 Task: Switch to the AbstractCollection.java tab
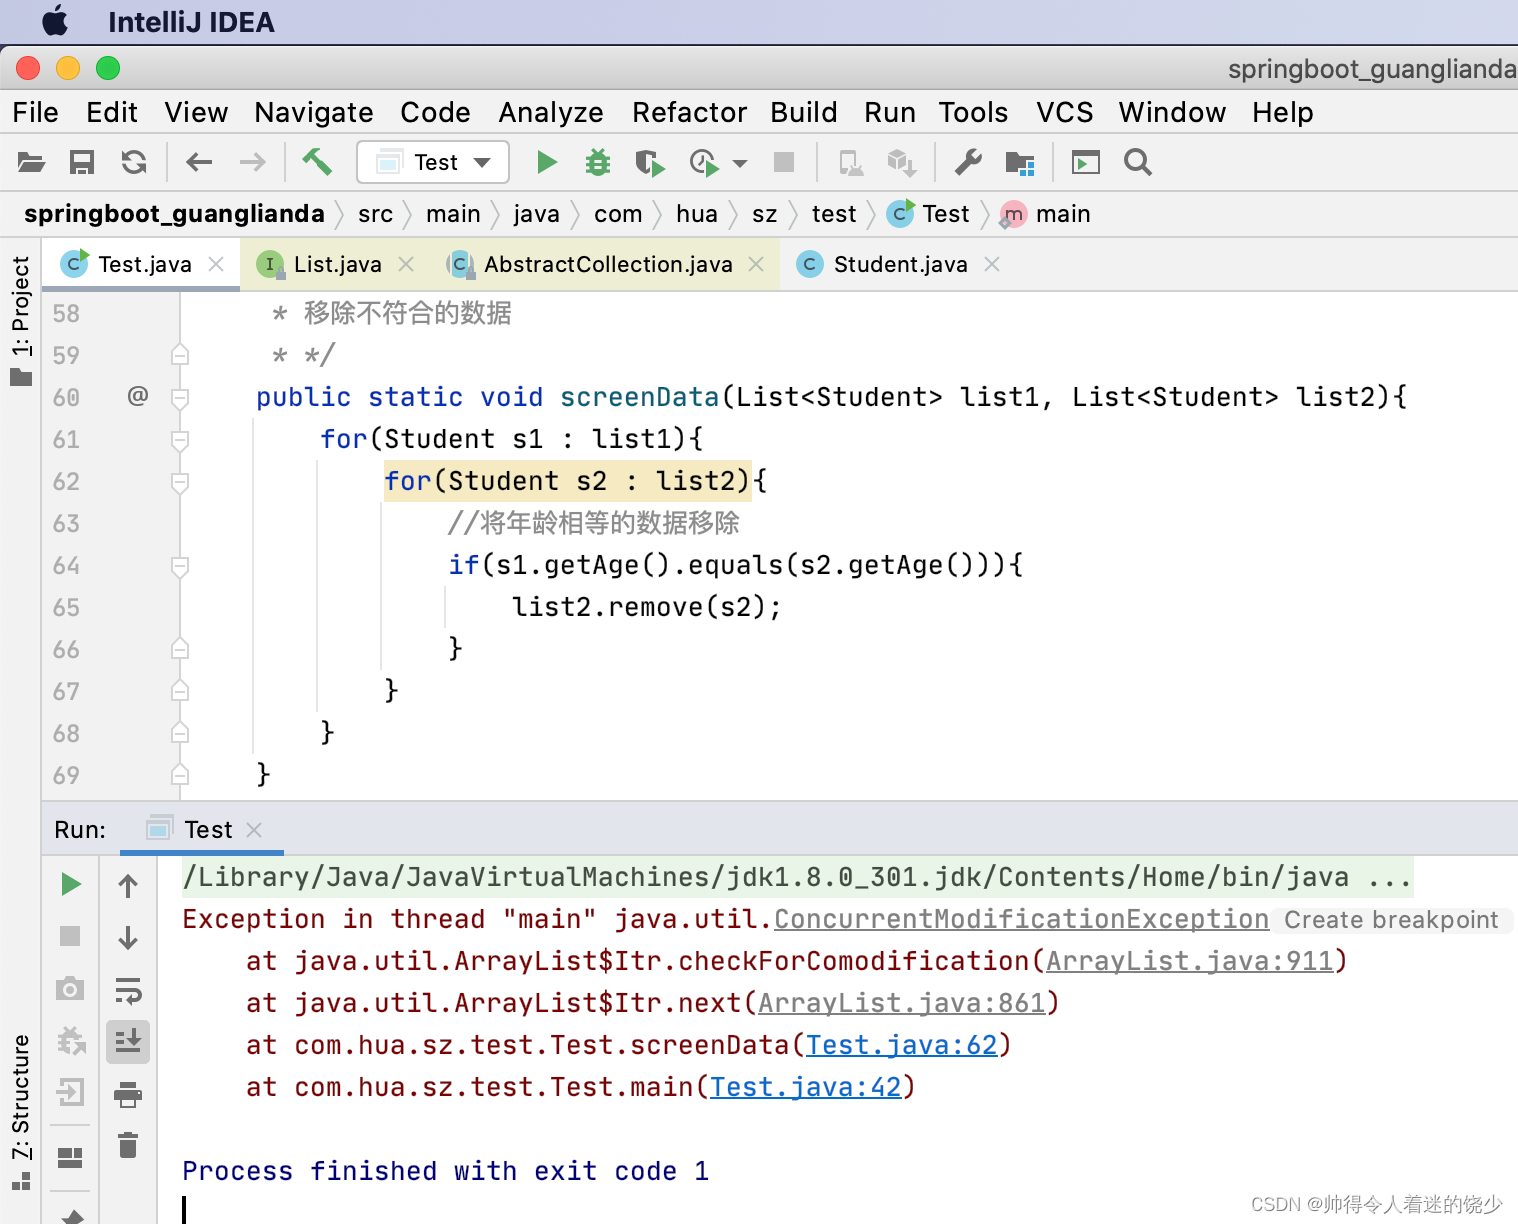pyautogui.click(x=606, y=264)
